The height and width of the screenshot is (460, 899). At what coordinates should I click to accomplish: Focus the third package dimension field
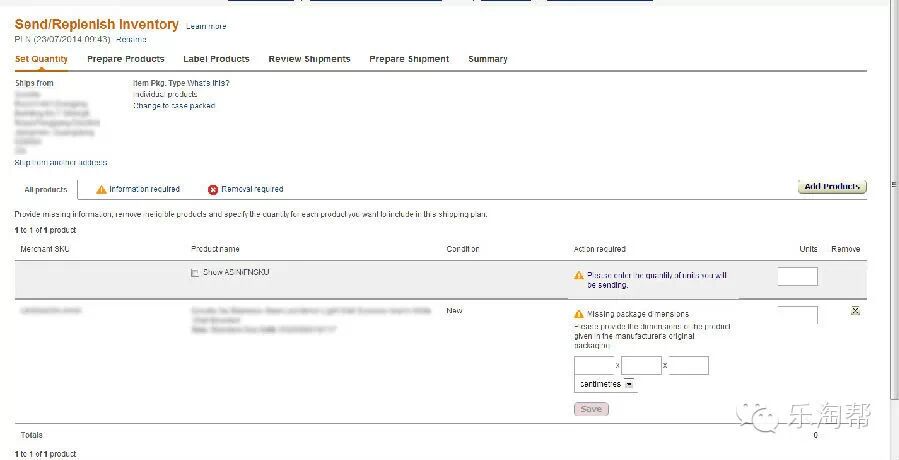click(689, 365)
